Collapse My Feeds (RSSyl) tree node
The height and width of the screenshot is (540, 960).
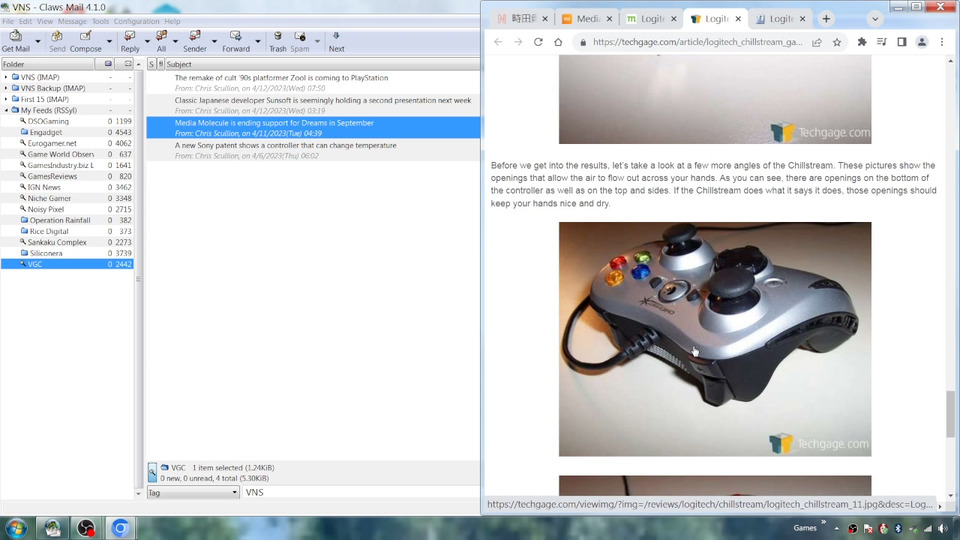tap(7, 110)
